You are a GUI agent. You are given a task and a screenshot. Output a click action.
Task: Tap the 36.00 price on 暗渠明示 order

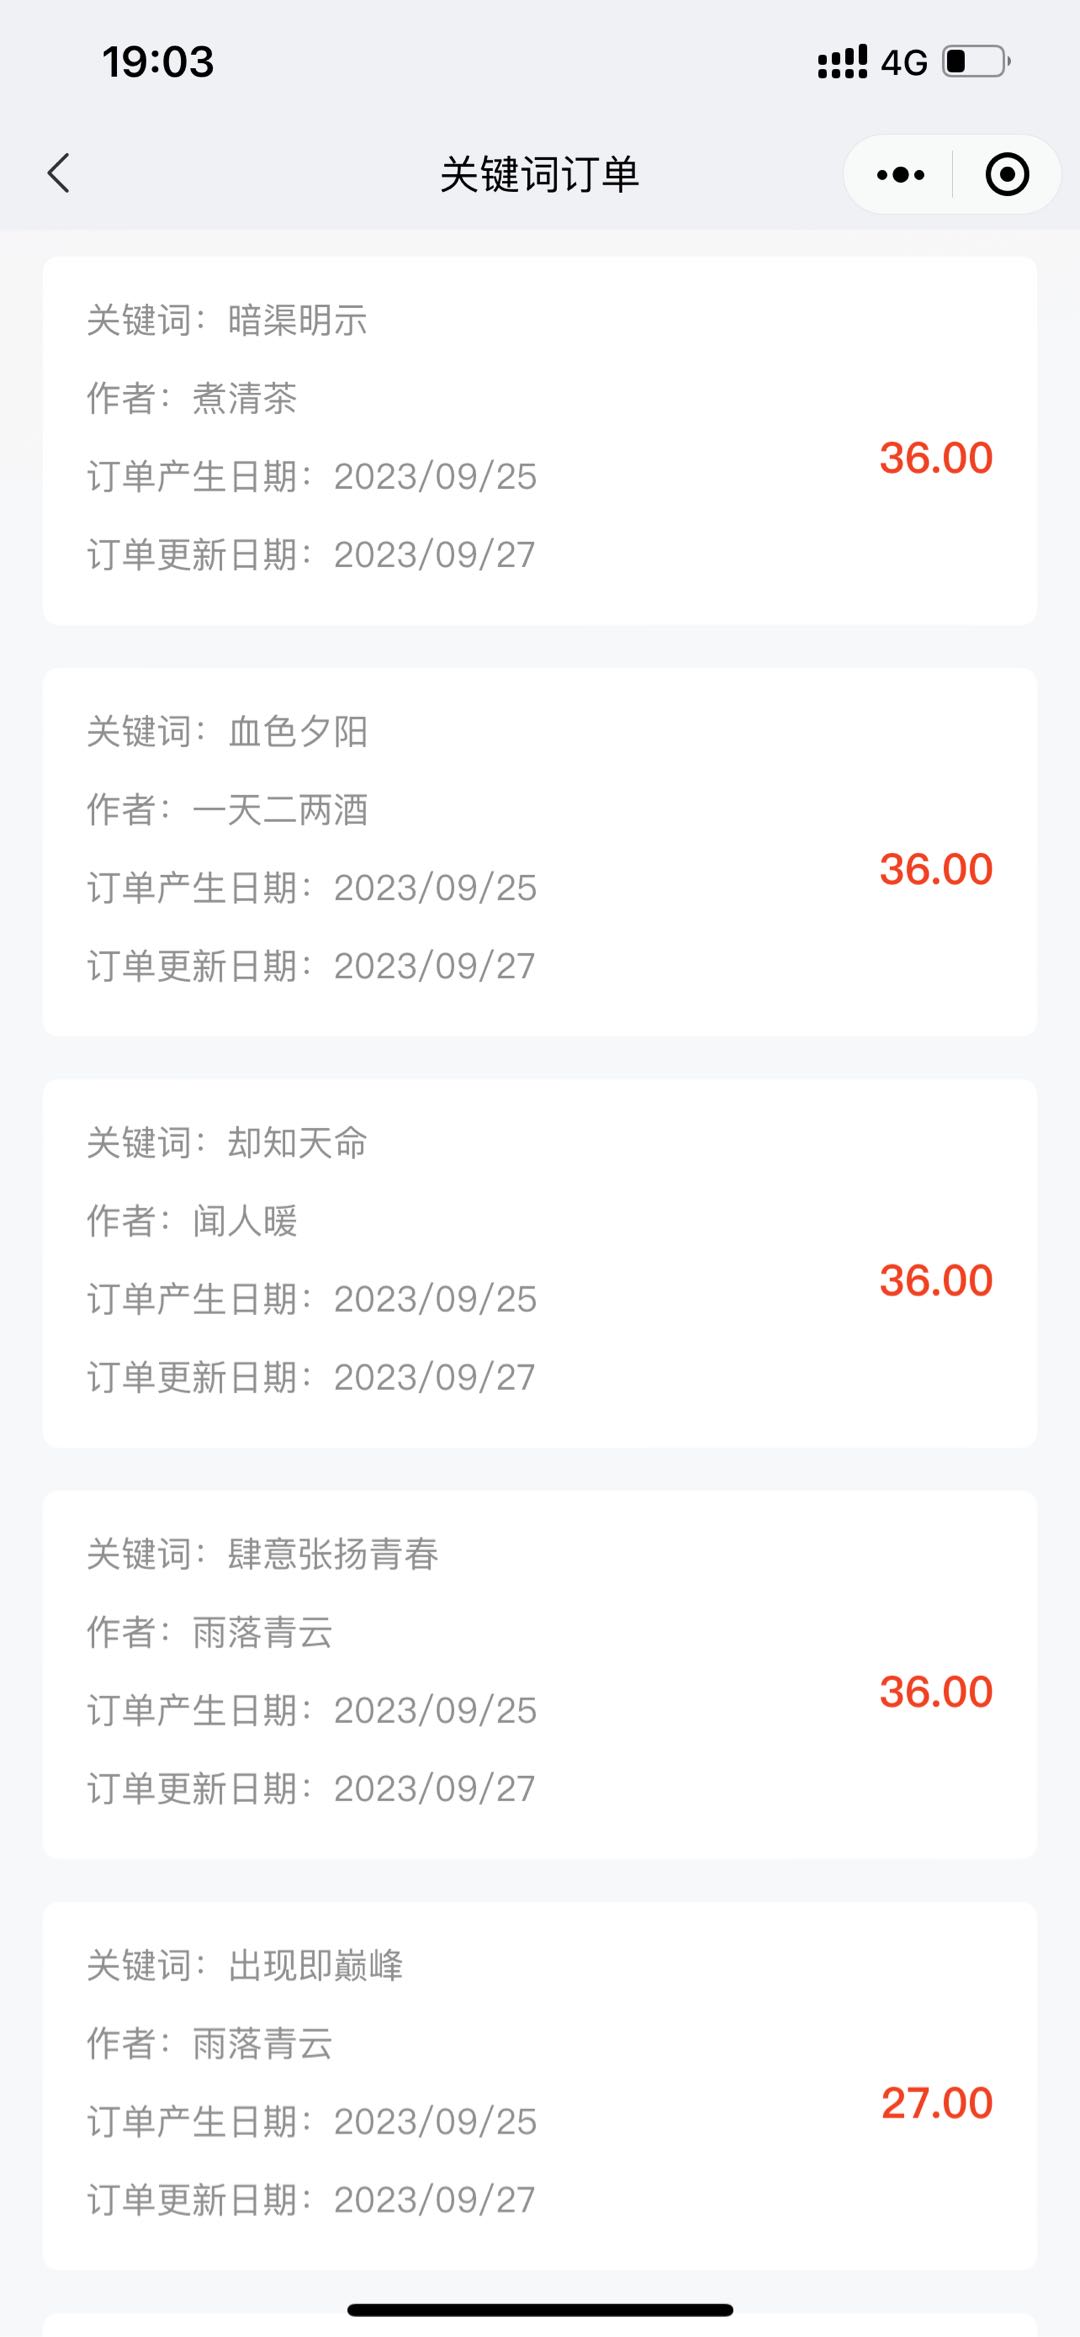pos(936,458)
